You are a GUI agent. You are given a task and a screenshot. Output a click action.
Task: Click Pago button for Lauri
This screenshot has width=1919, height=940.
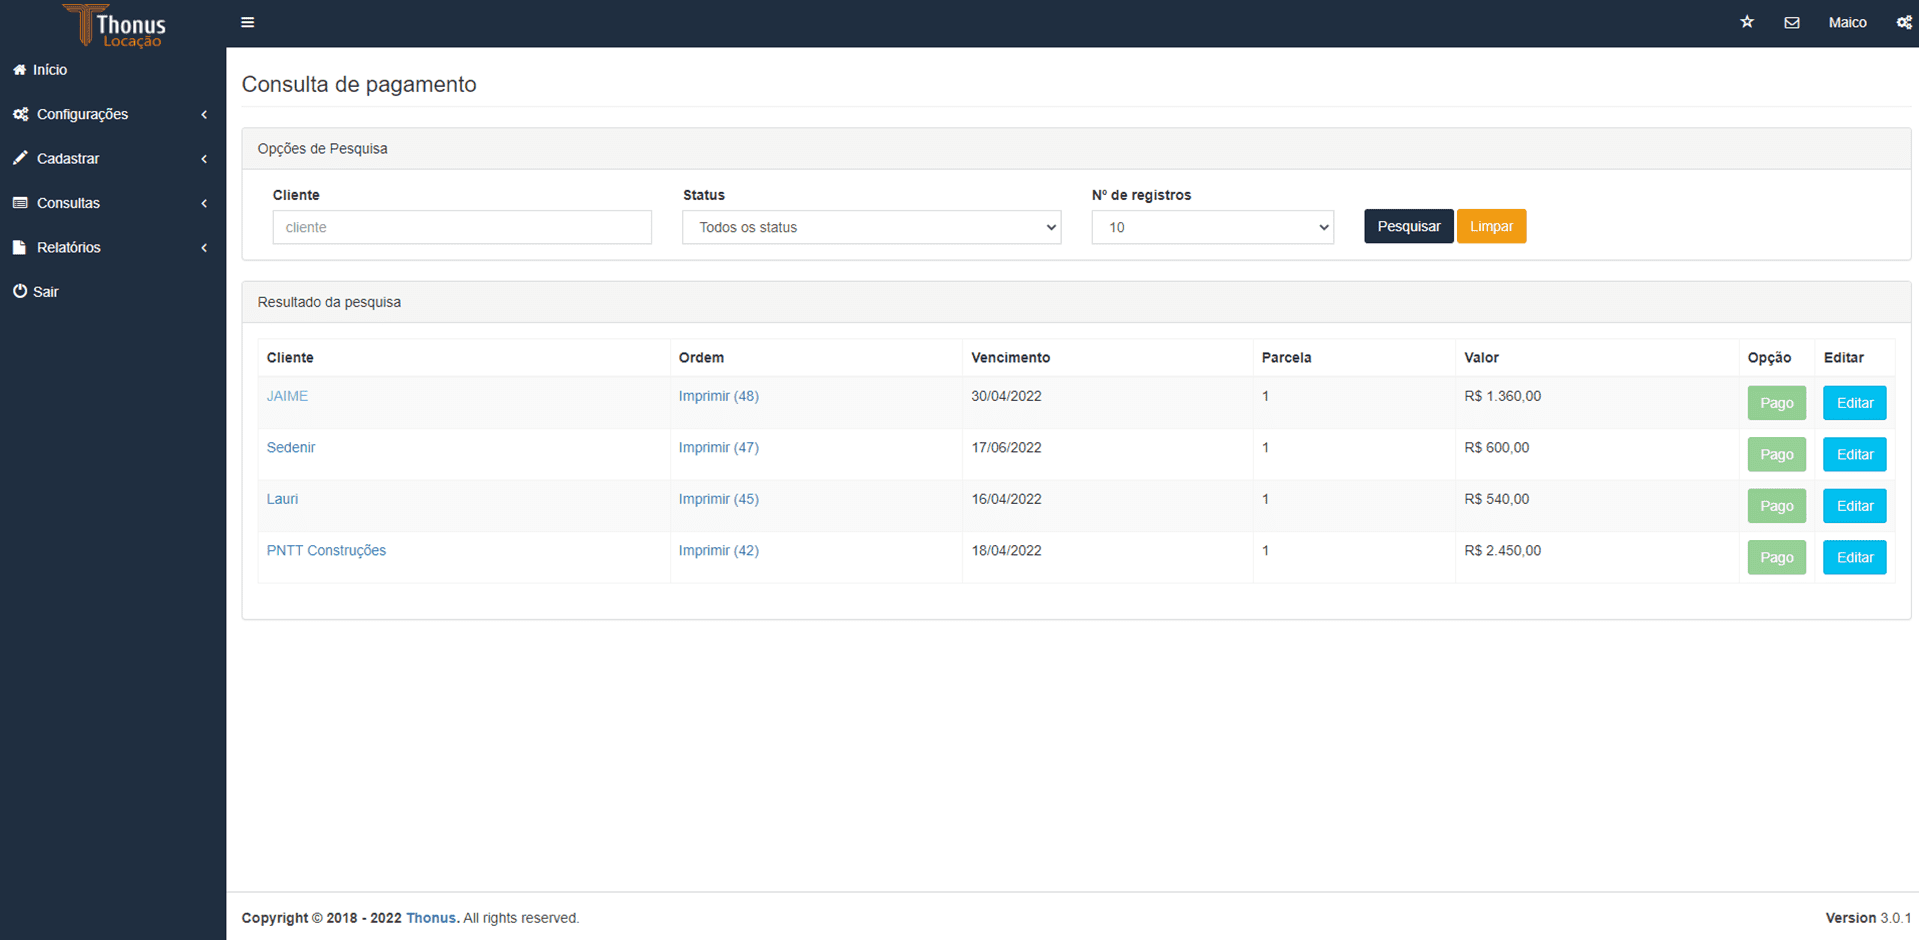click(x=1776, y=506)
